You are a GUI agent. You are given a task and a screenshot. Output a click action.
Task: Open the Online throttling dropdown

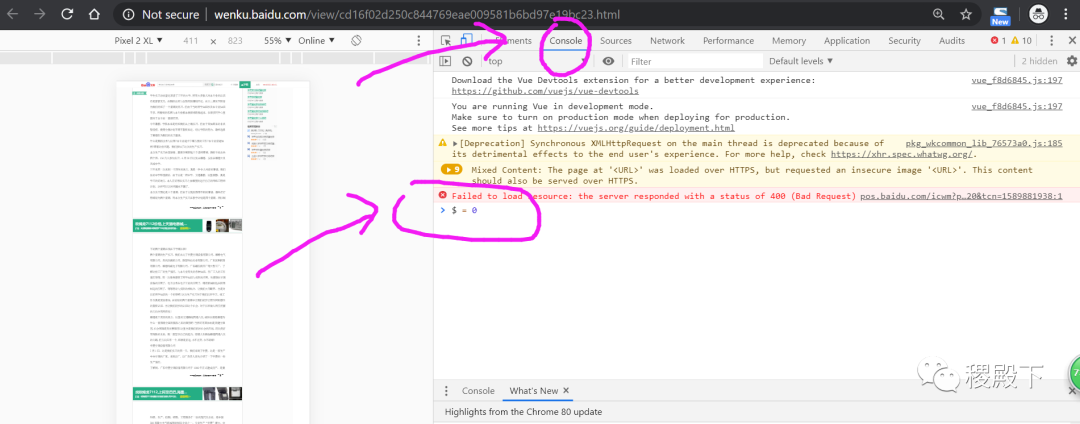tap(316, 41)
